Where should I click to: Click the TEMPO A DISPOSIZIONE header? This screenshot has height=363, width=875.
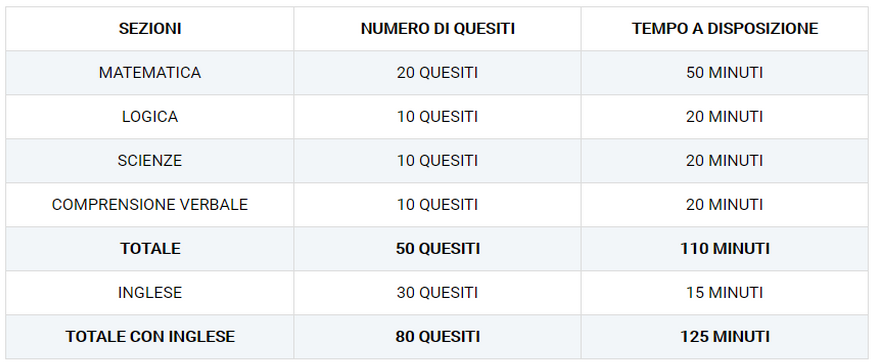(724, 29)
